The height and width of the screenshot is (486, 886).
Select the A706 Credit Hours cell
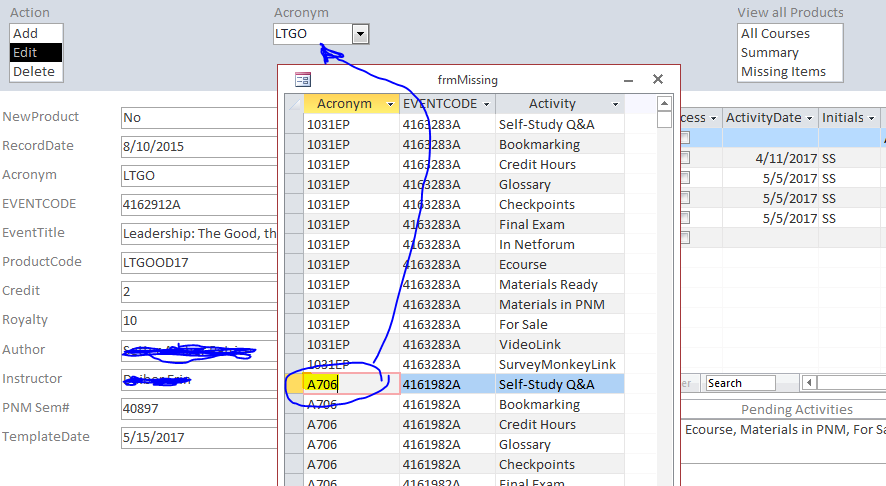560,424
